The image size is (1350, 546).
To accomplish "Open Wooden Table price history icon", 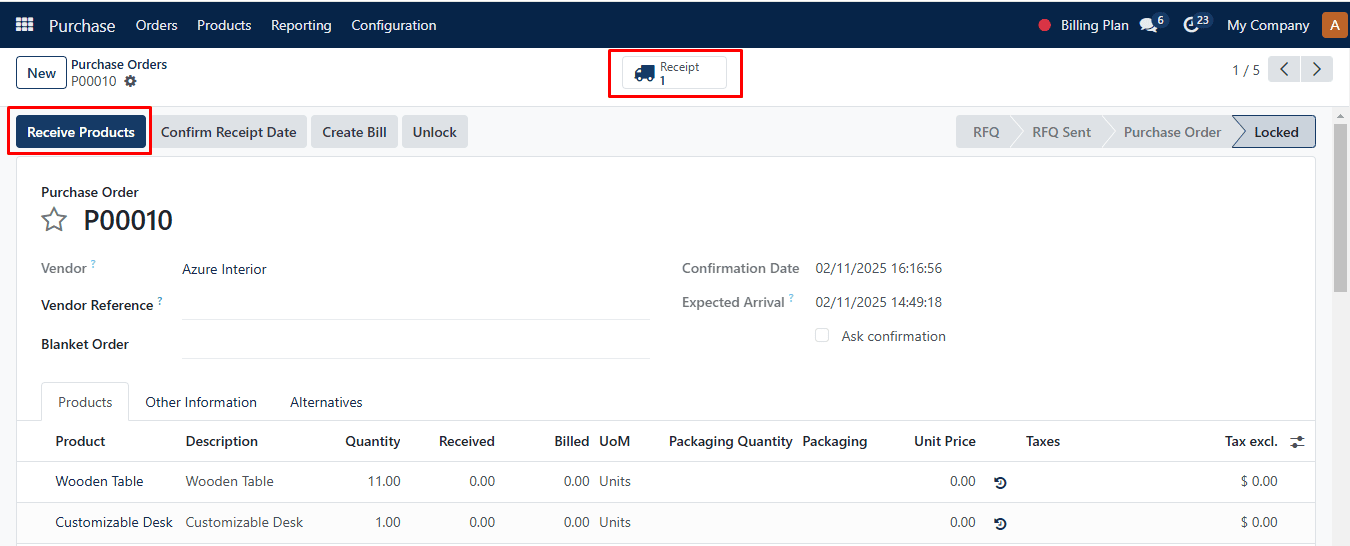I will pyautogui.click(x=1000, y=482).
